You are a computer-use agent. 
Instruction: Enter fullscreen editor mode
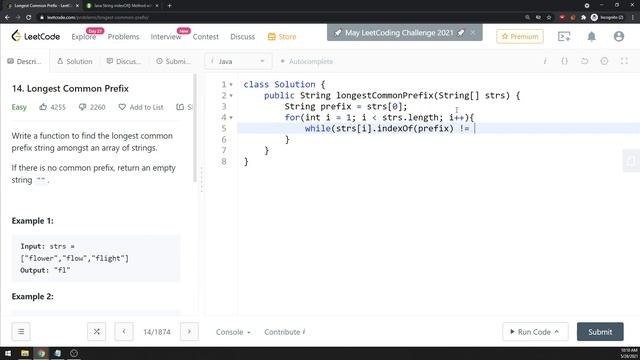[x=624, y=61]
